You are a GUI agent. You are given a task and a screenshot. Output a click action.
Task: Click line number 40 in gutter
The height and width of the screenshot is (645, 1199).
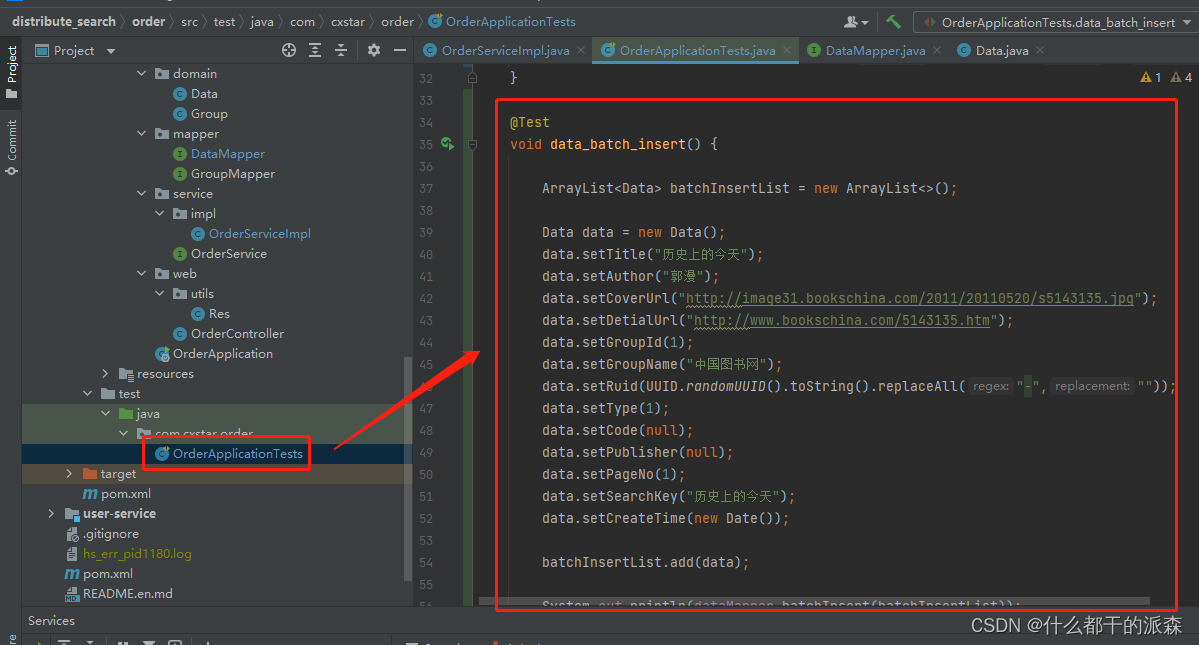click(426, 254)
